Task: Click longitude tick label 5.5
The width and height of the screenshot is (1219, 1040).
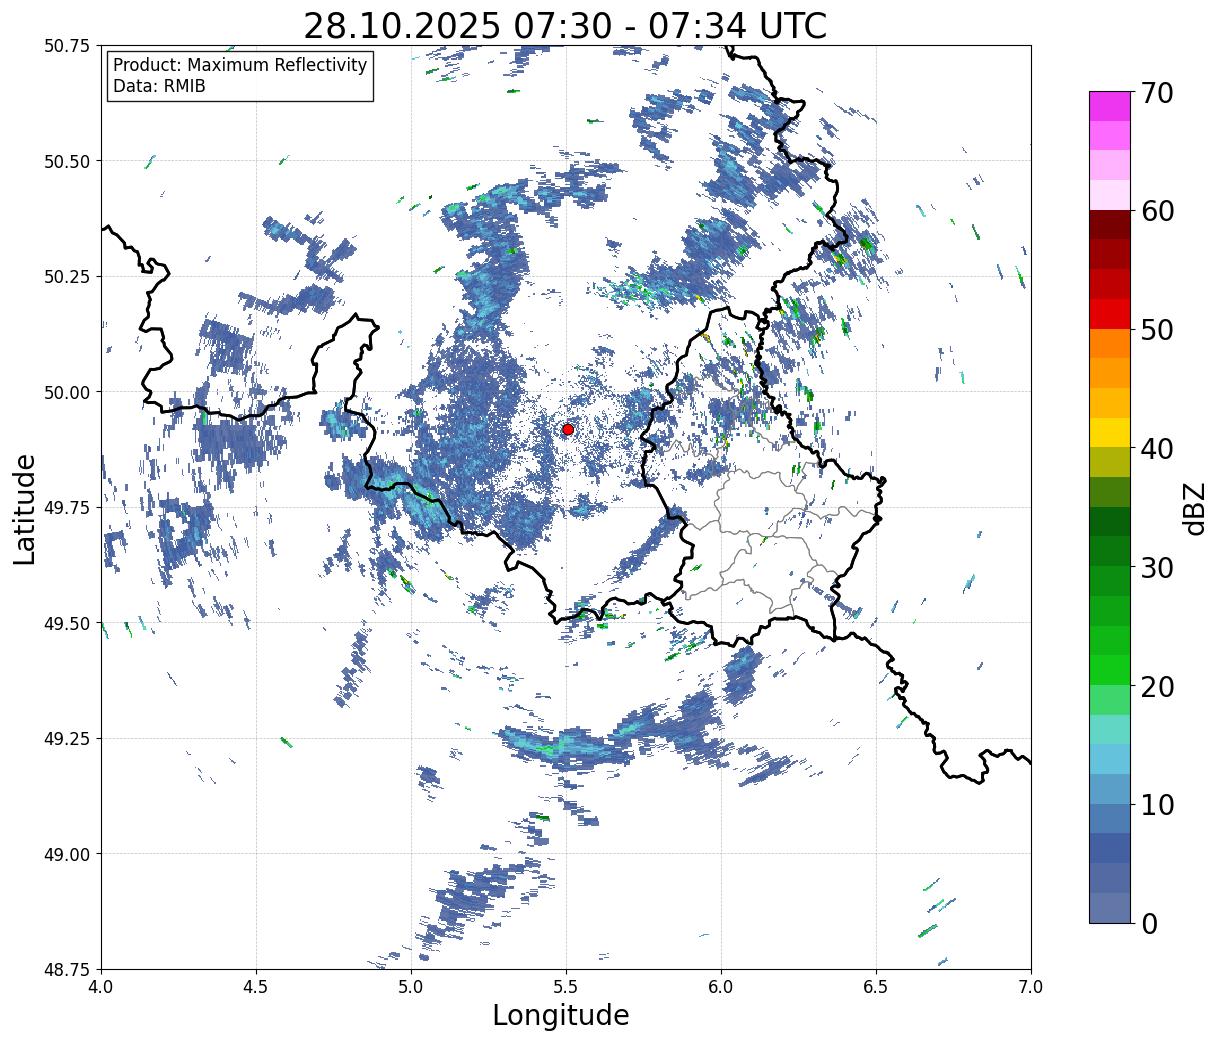Action: [x=566, y=986]
